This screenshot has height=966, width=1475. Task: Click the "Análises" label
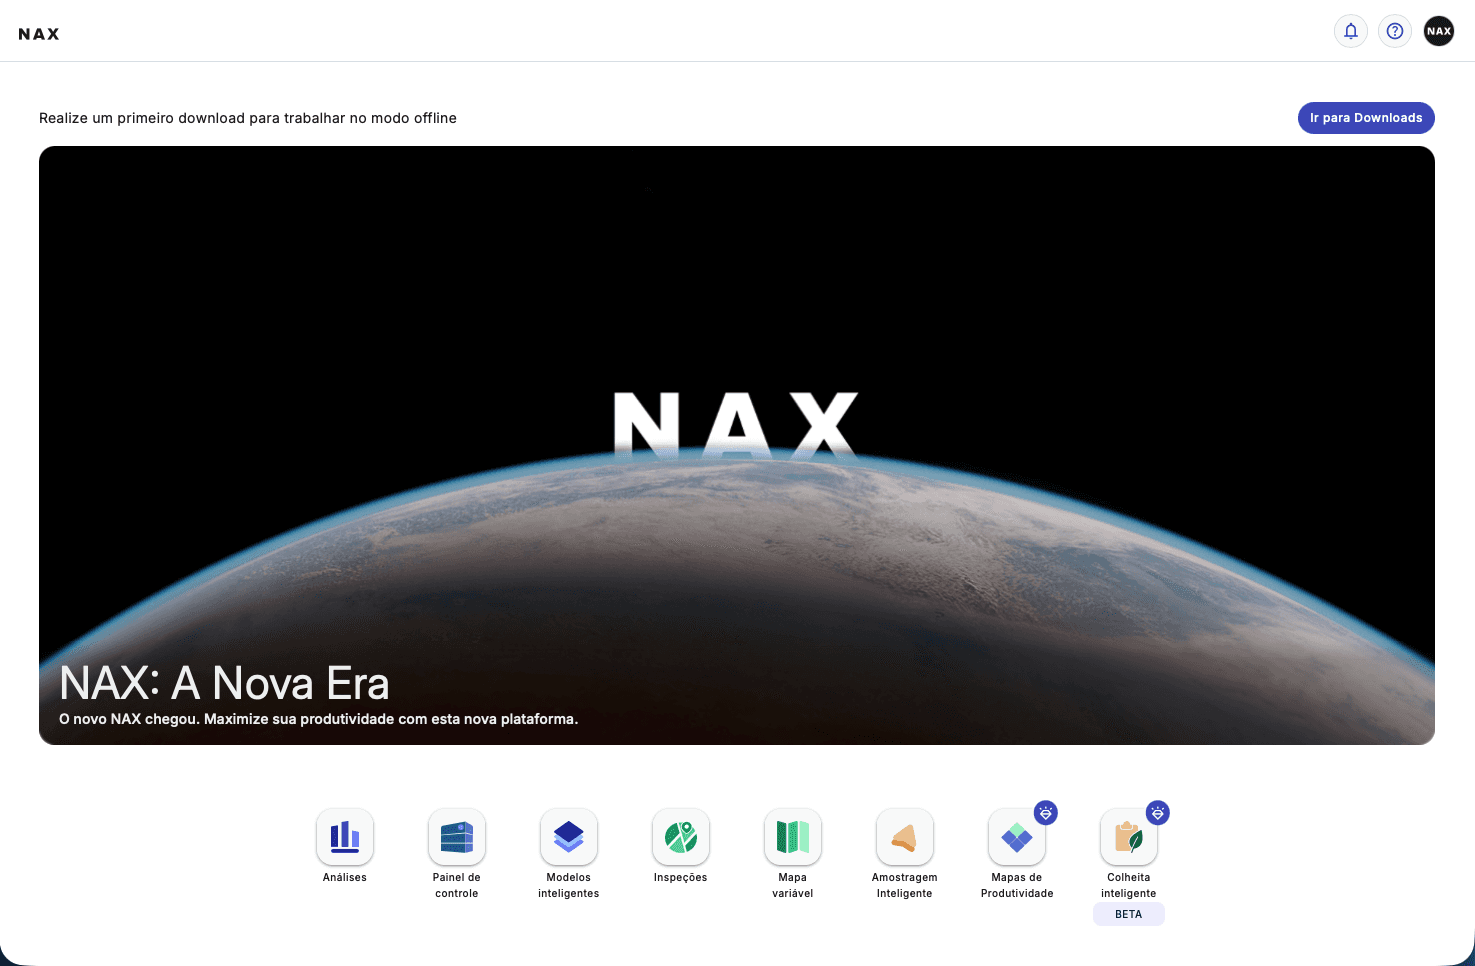point(345,877)
